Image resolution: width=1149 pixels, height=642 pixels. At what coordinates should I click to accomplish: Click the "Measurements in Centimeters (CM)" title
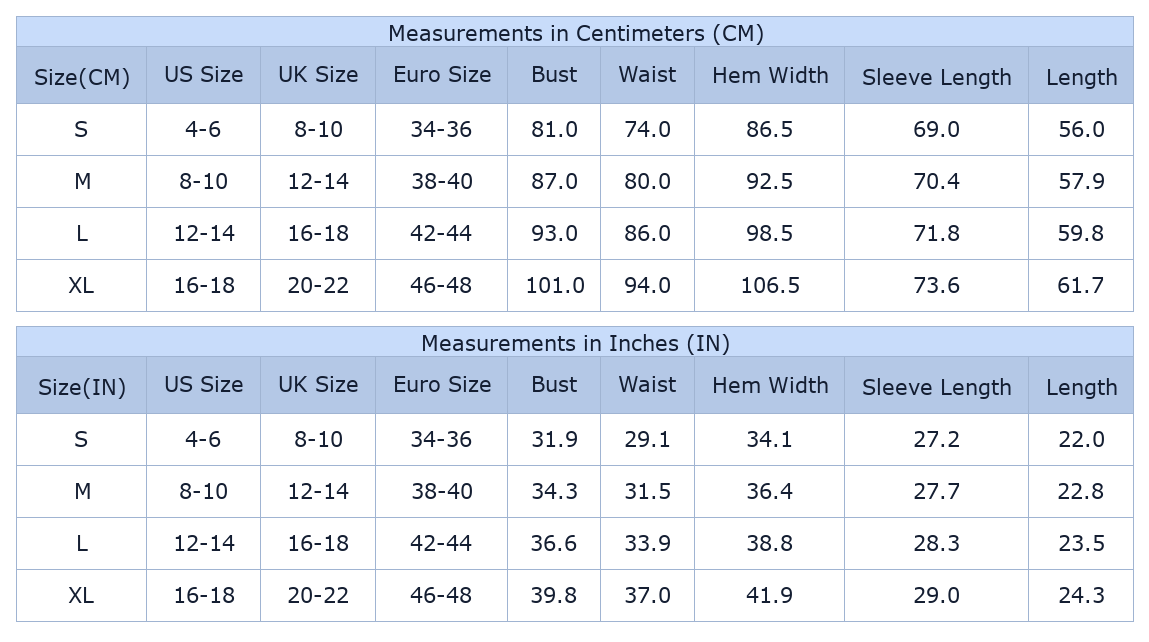575,33
